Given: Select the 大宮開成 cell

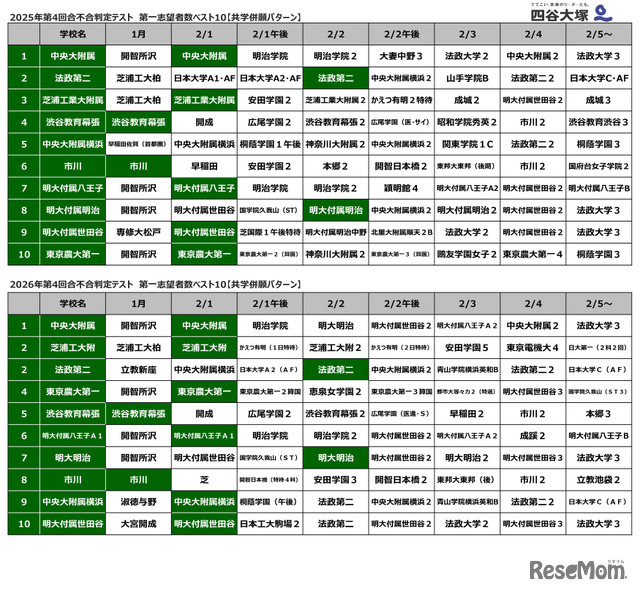Looking at the screenshot, I should coord(138,524).
